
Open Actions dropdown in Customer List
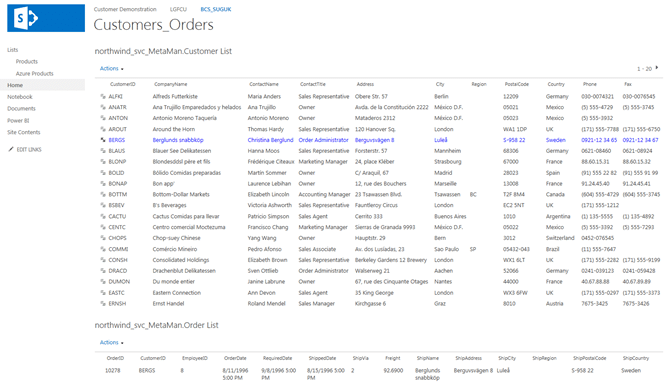112,68
